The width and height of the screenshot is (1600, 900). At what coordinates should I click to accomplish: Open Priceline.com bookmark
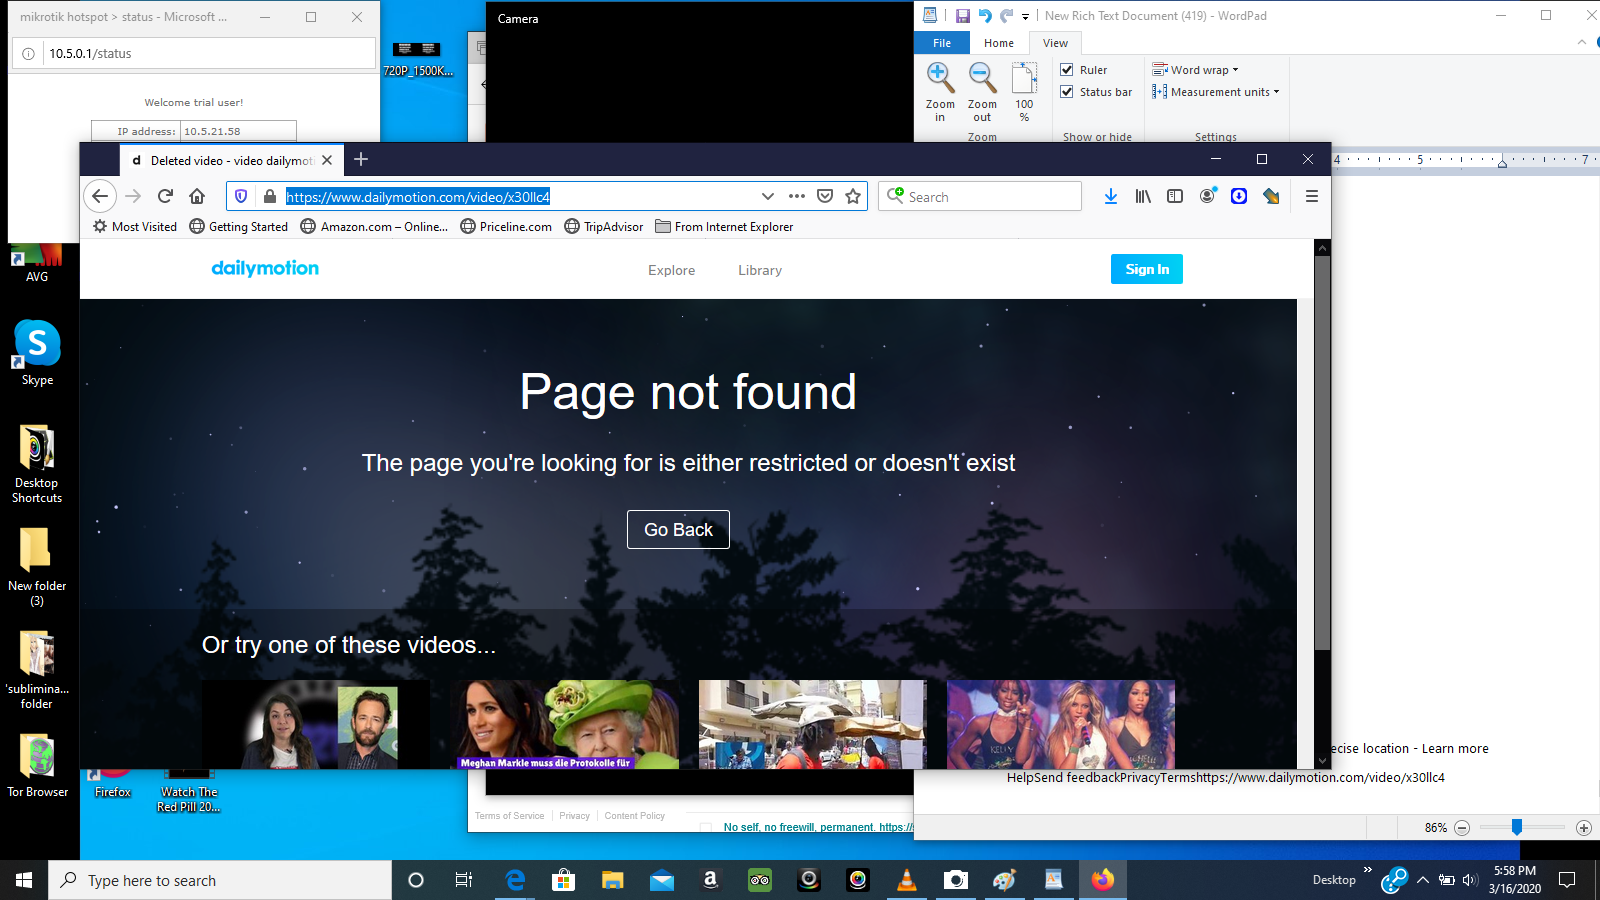coord(506,227)
